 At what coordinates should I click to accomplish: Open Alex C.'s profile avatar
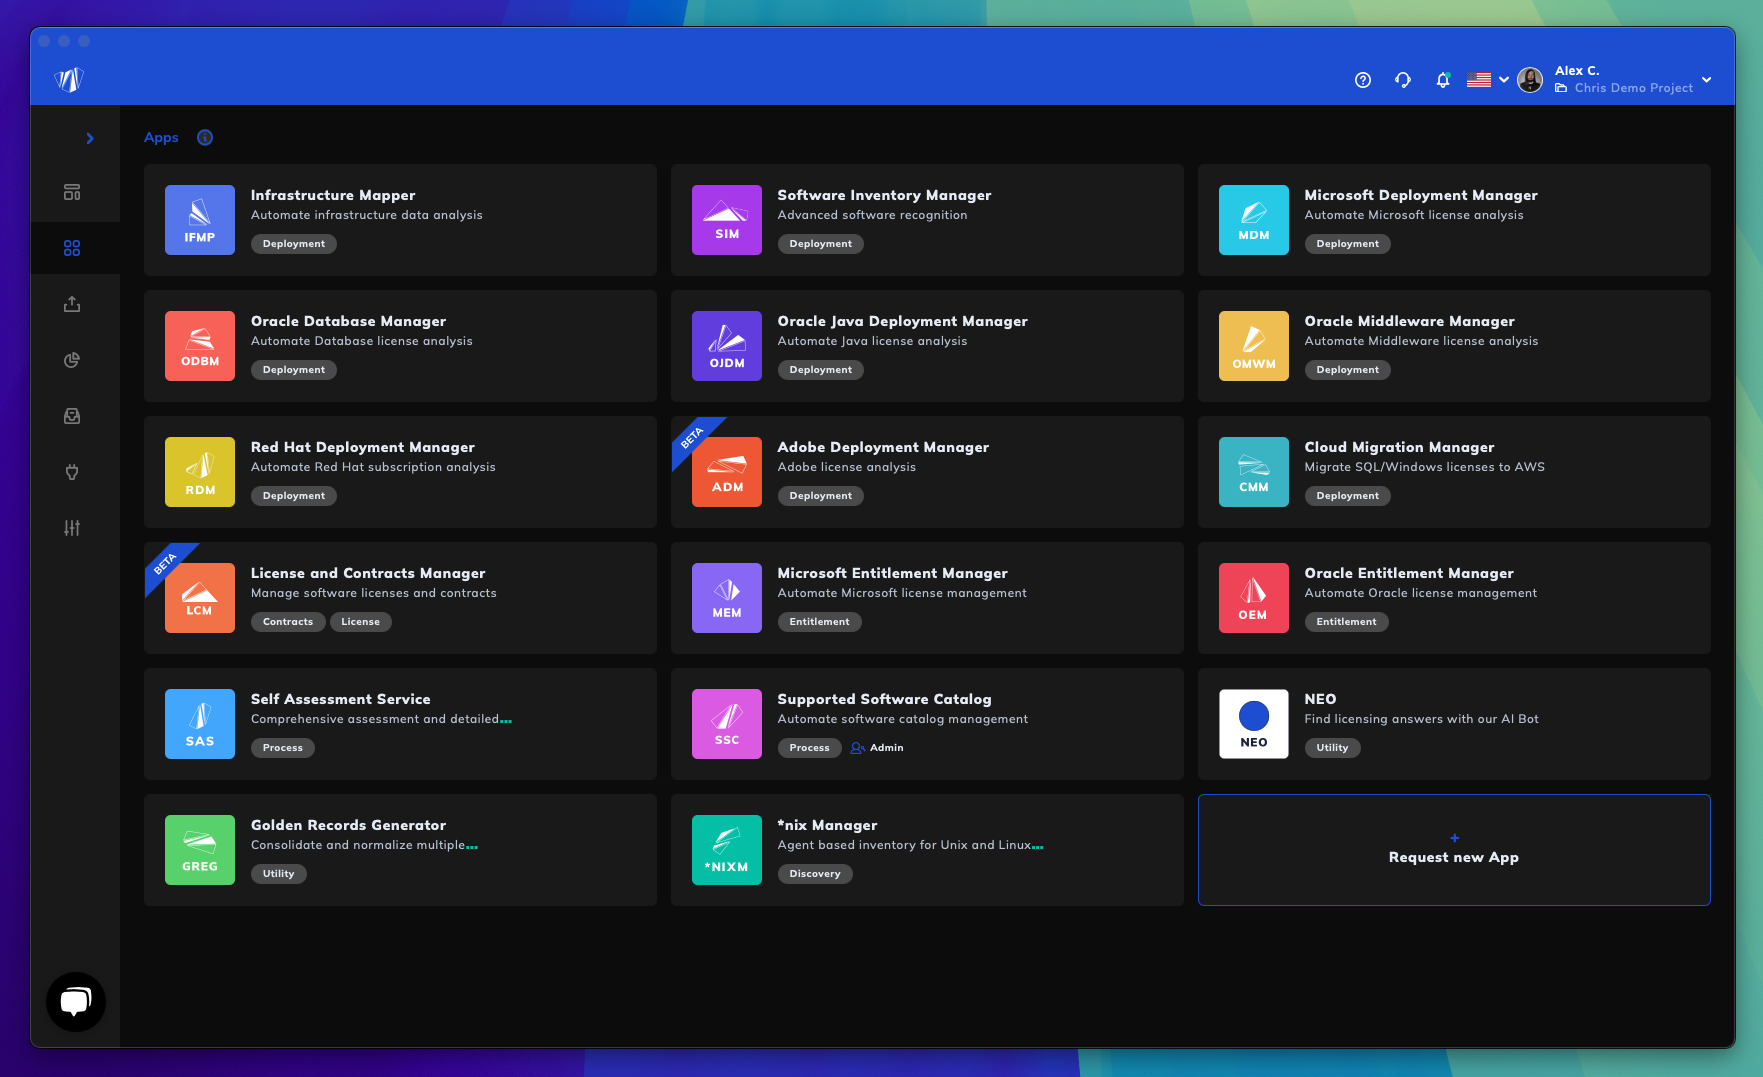point(1530,80)
